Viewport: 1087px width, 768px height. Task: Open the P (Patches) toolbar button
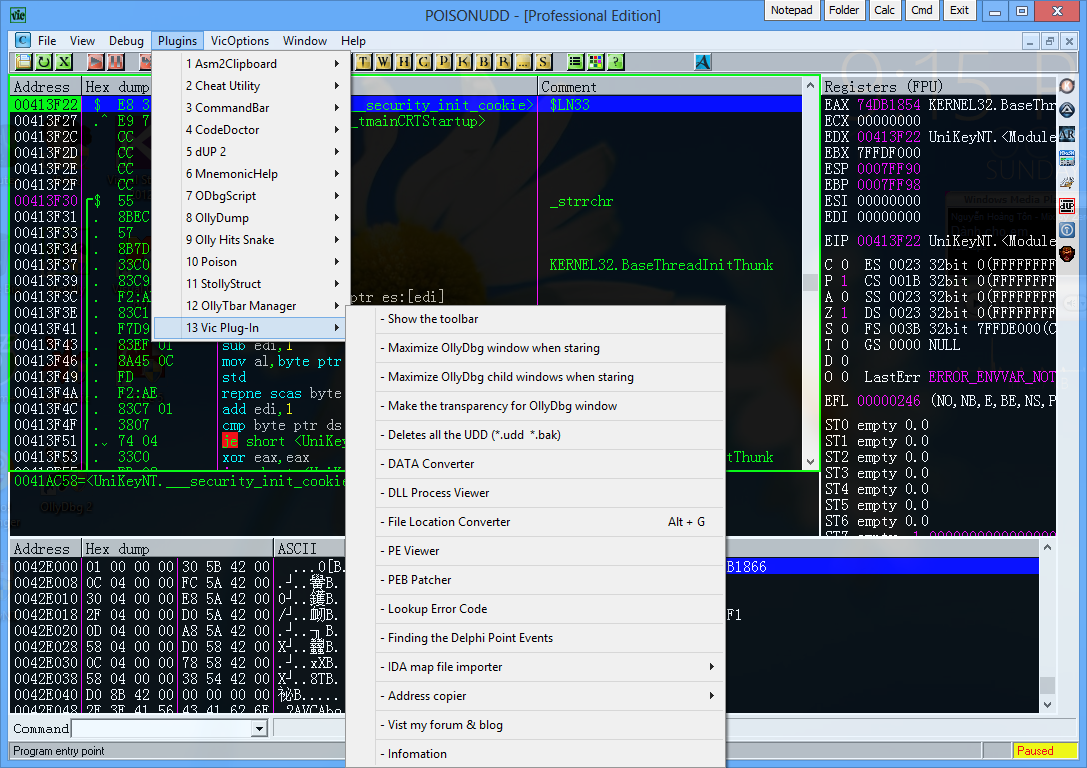(x=444, y=62)
